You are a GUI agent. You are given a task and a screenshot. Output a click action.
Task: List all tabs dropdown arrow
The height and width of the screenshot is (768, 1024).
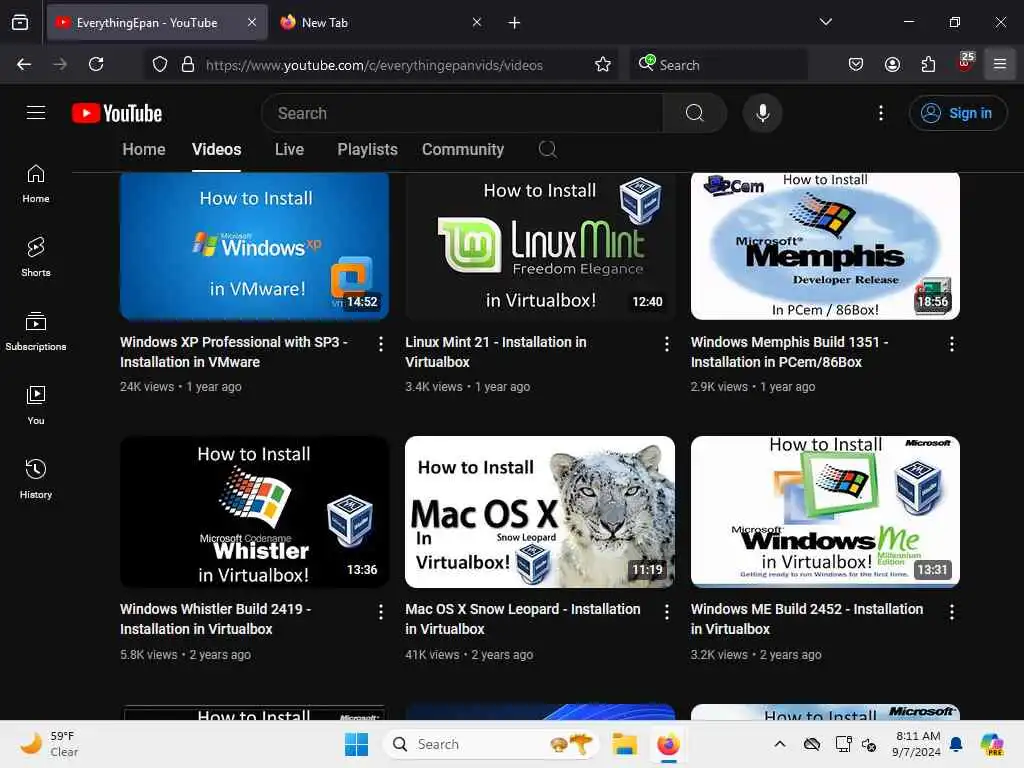point(825,22)
